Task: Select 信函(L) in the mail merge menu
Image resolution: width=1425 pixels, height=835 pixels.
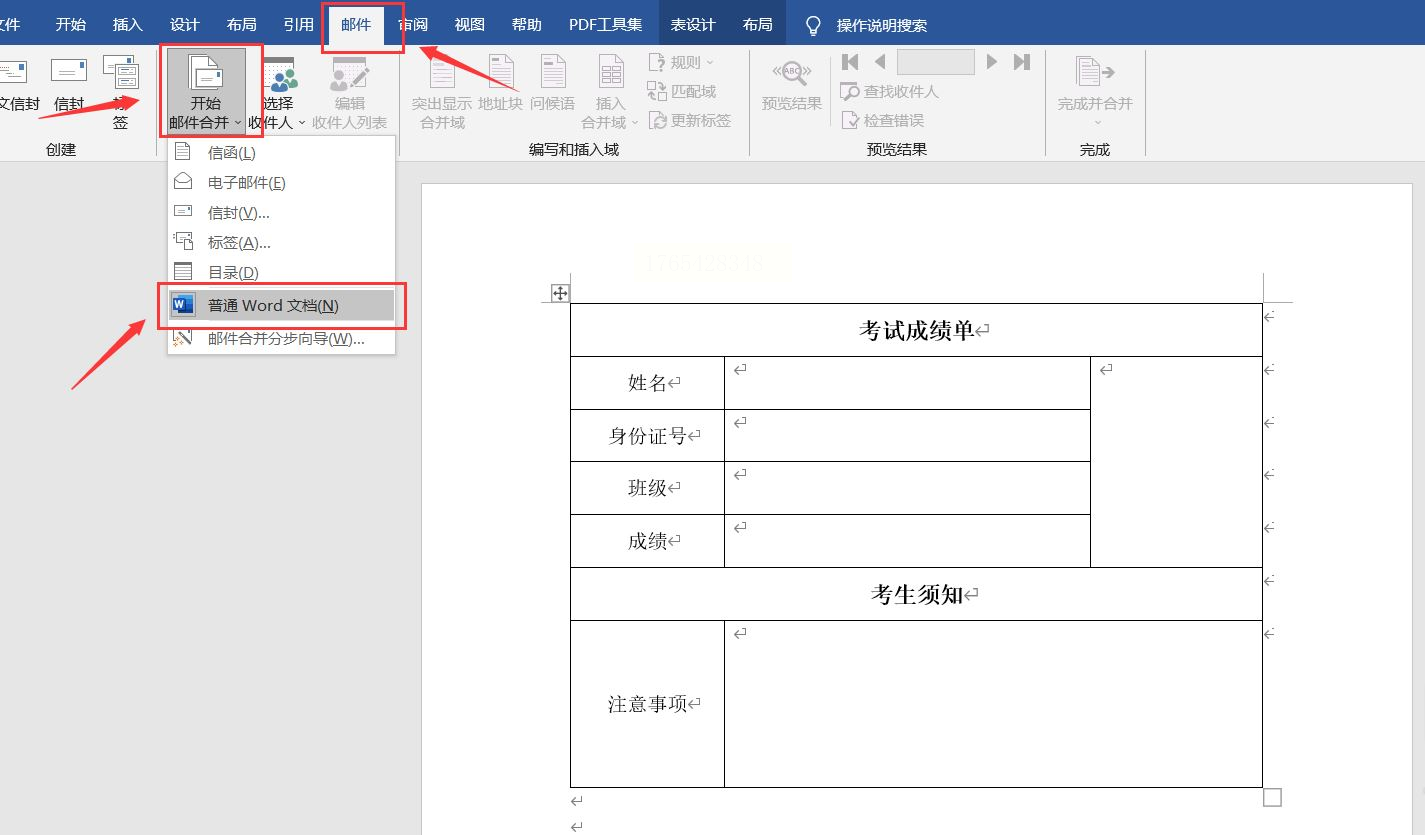Action: (231, 153)
